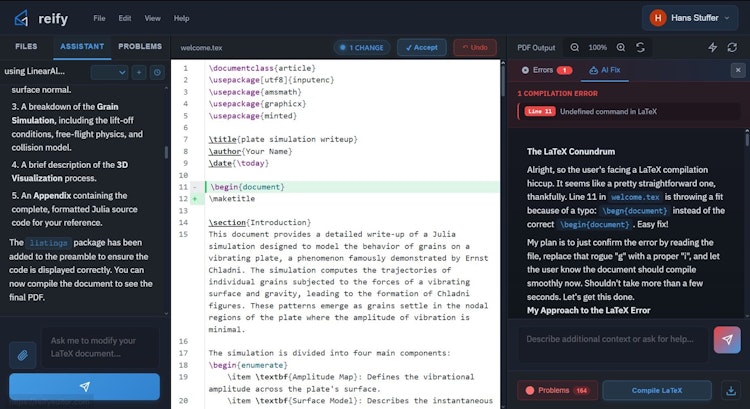
Task: Start a new chat with plus icon
Action: (x=139, y=72)
